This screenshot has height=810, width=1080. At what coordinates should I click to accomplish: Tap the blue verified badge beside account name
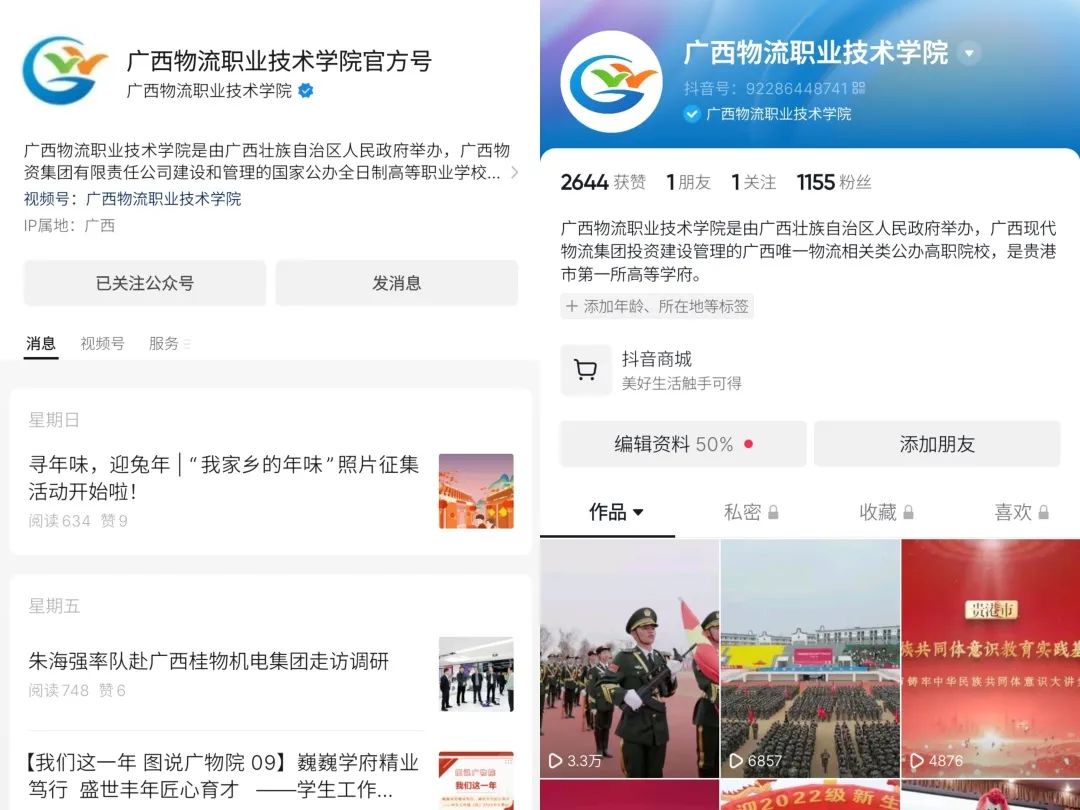click(306, 91)
